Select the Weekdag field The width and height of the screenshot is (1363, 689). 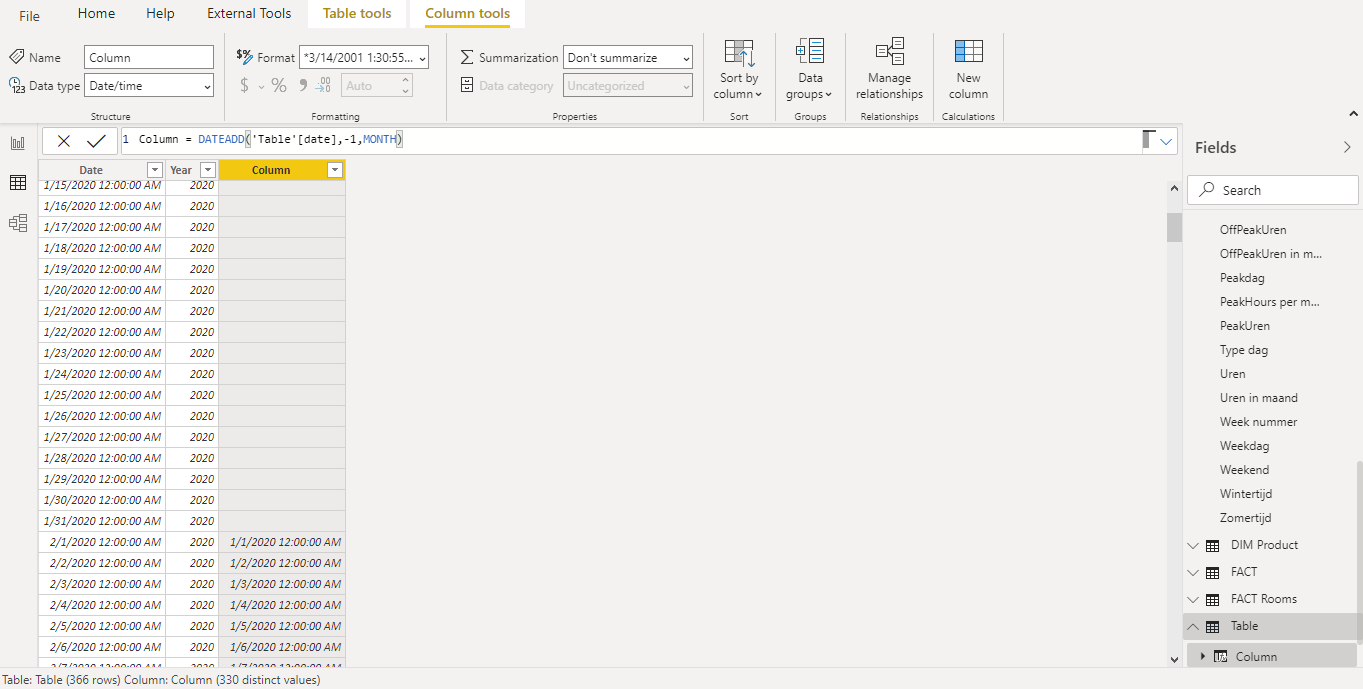coord(1244,446)
